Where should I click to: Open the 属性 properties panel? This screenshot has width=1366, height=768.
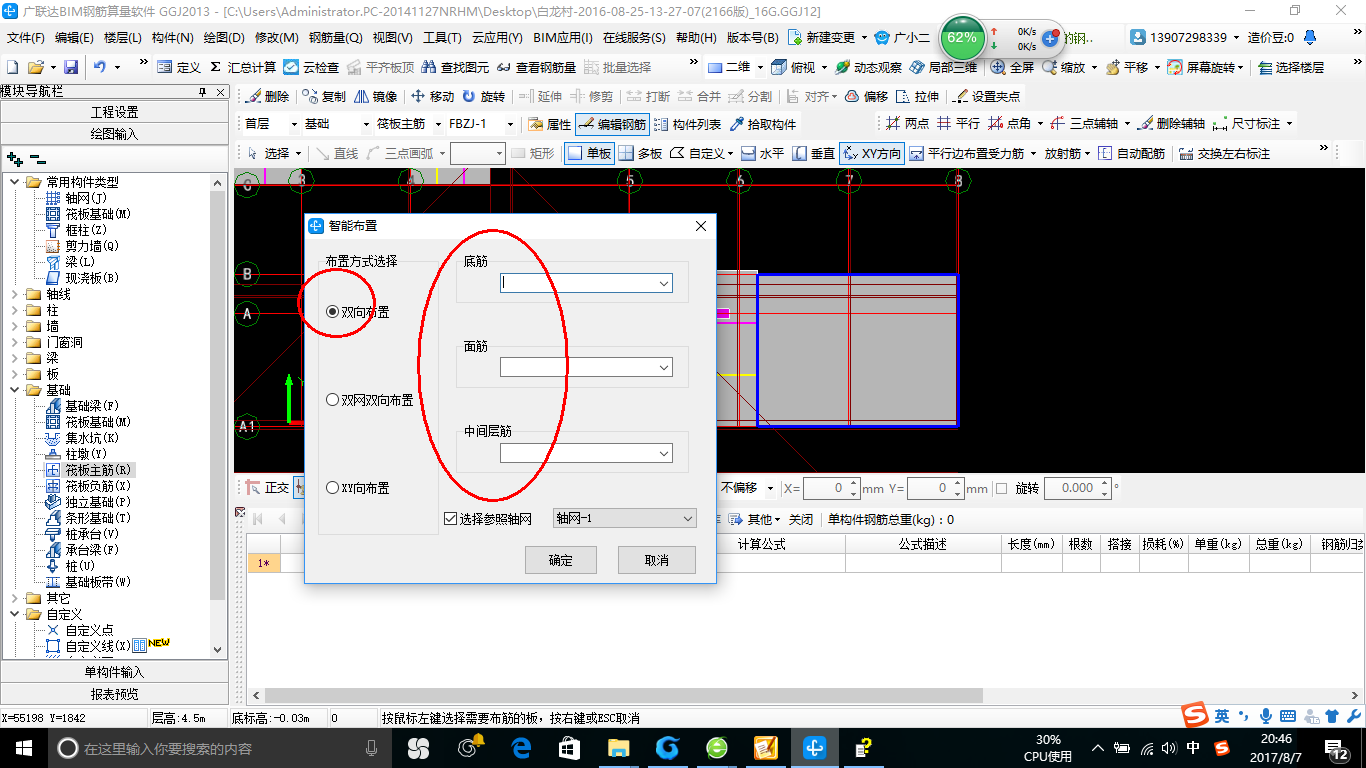pos(549,124)
